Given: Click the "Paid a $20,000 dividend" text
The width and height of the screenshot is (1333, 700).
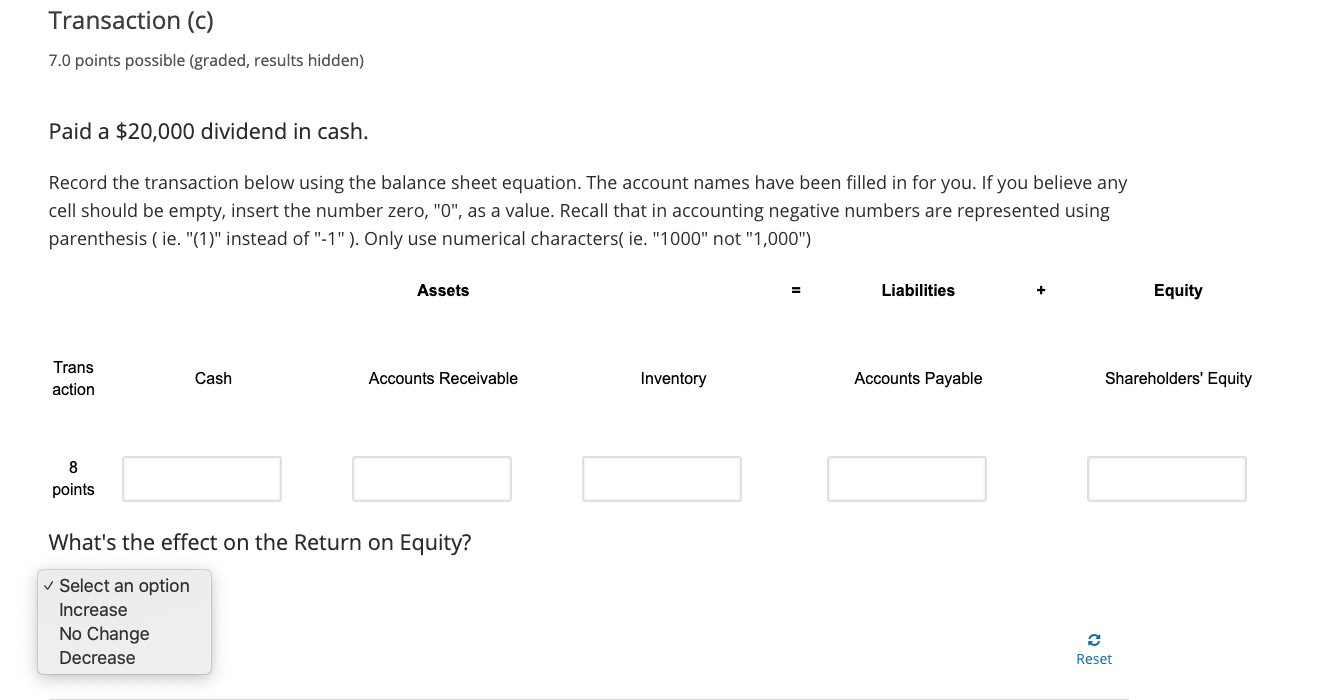Looking at the screenshot, I should pos(208,130).
